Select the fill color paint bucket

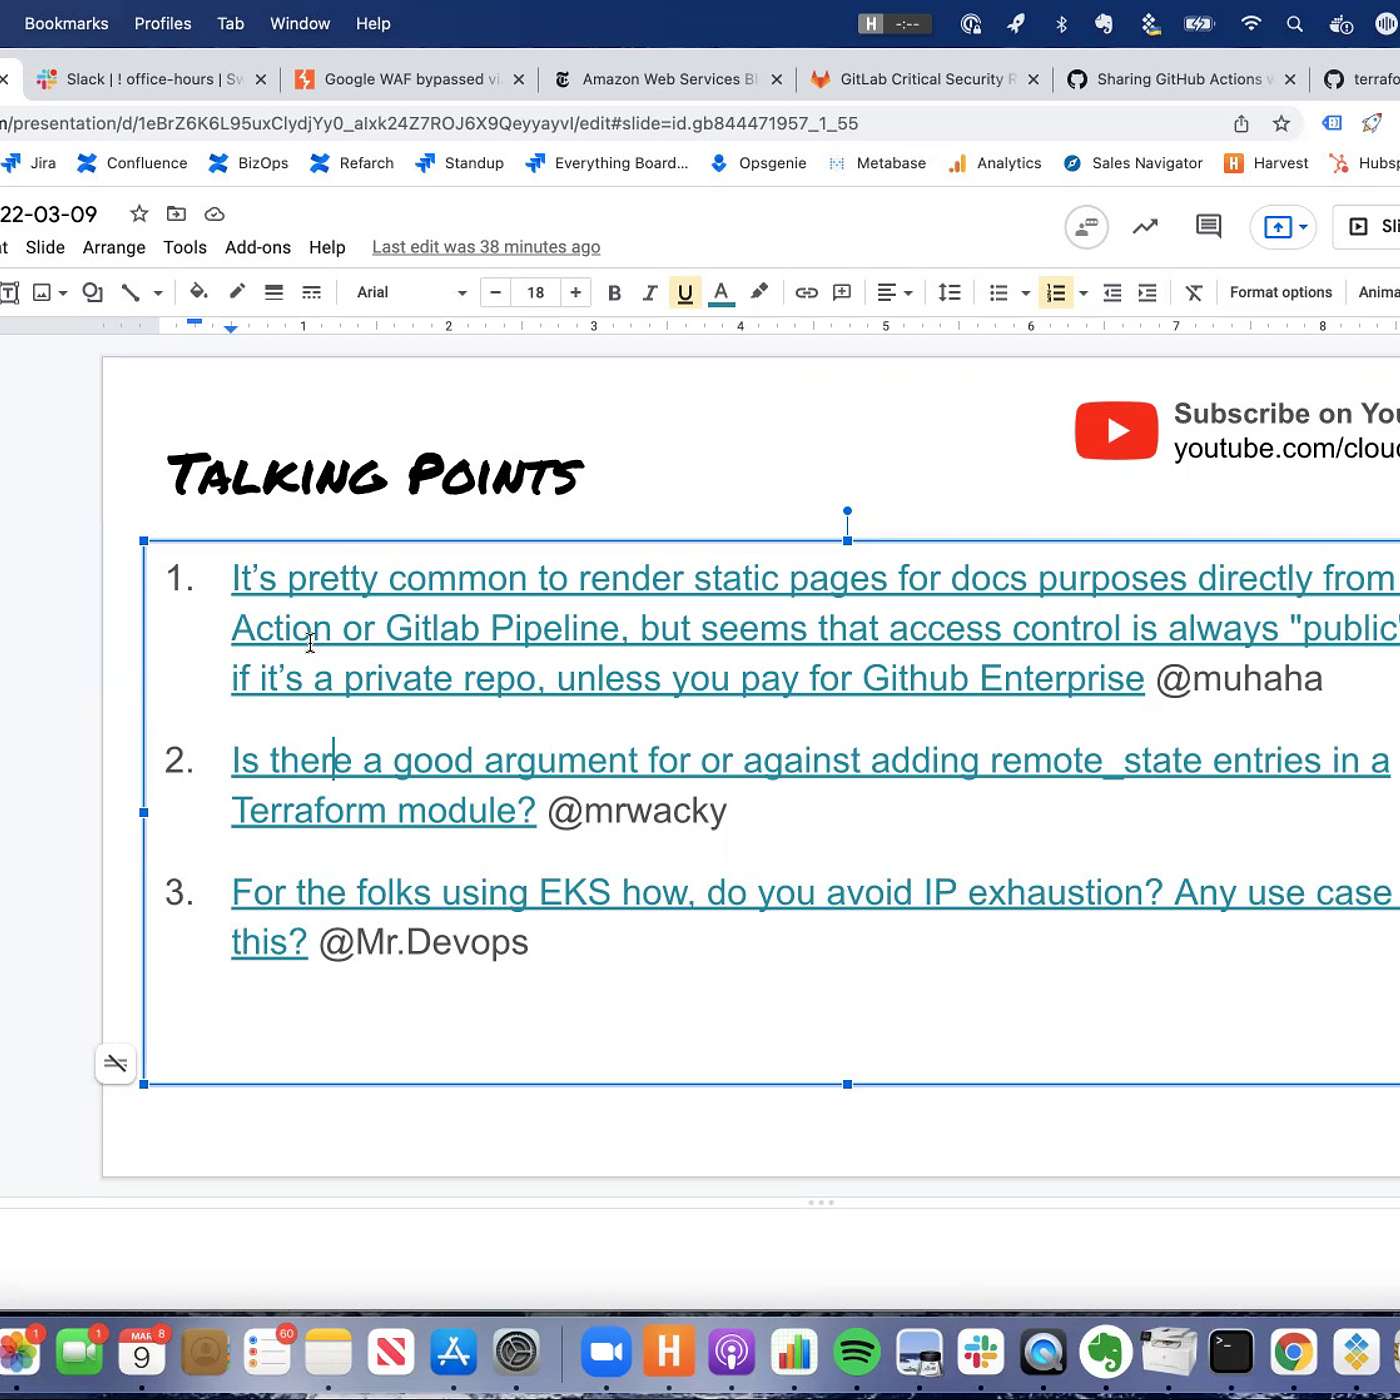point(198,292)
